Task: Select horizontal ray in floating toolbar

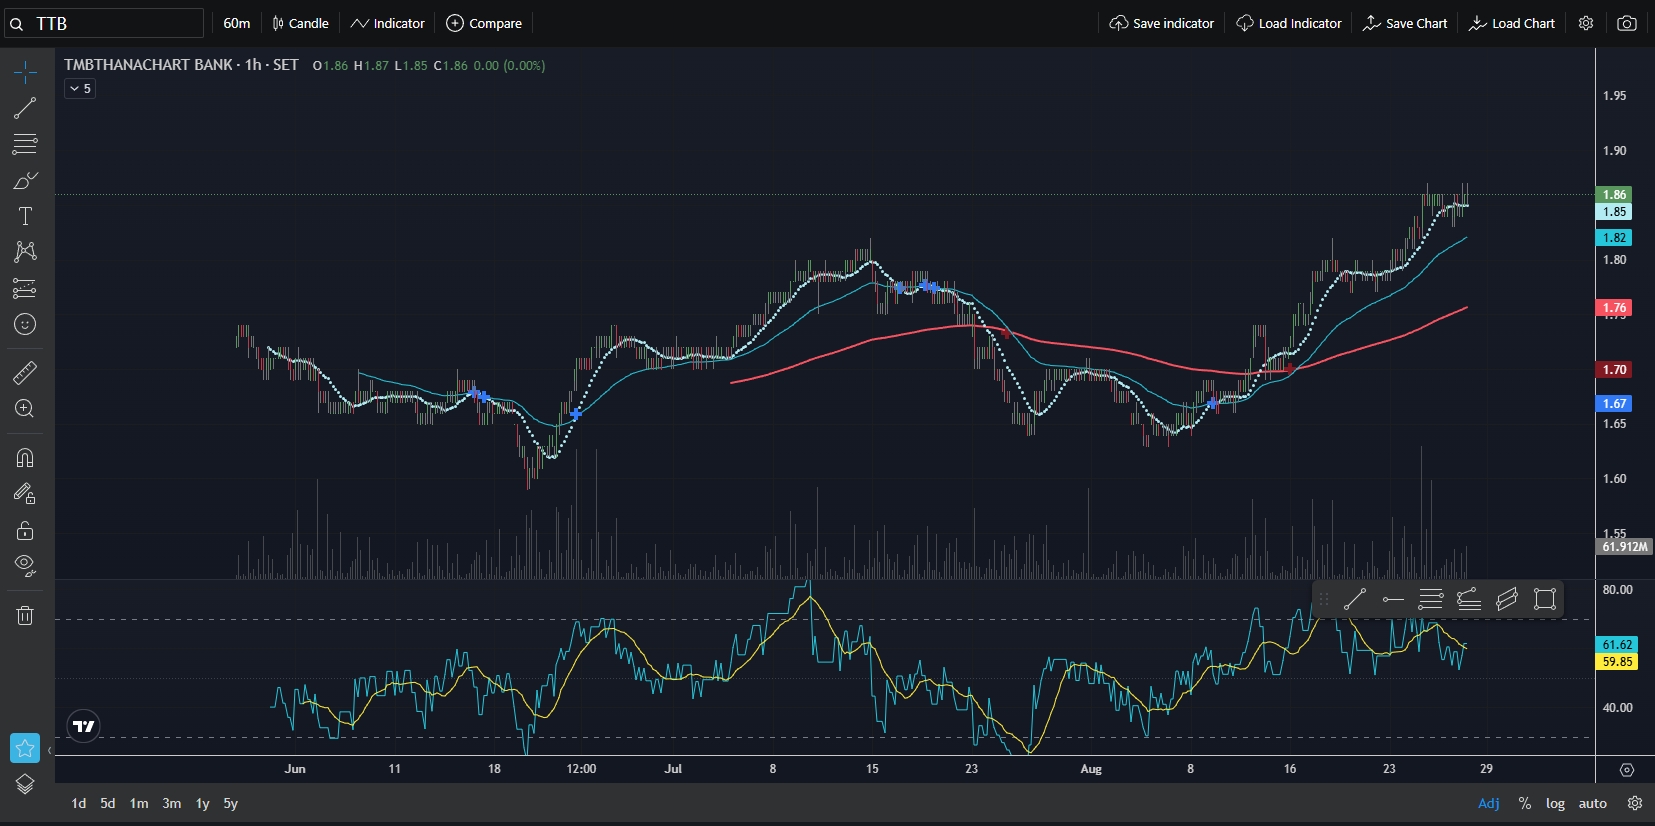Action: tap(1393, 599)
